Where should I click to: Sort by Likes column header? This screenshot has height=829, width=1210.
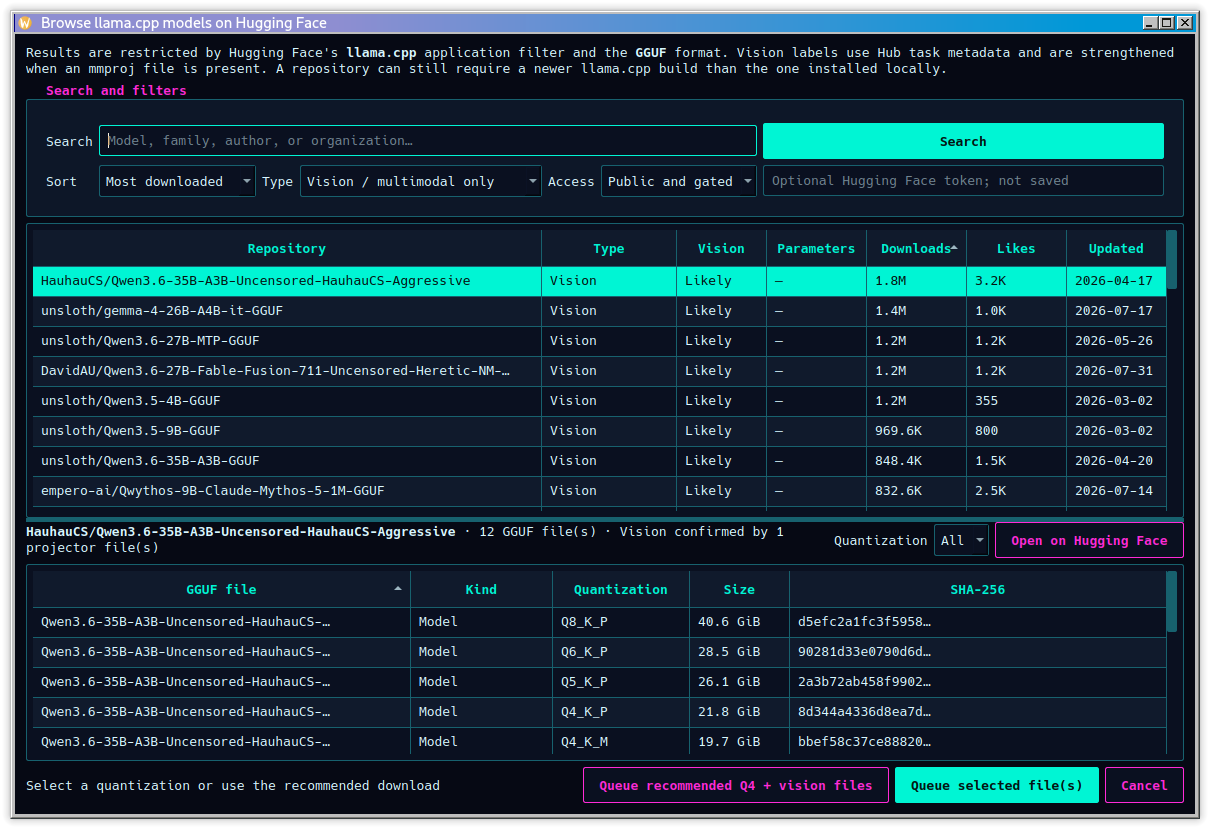point(1016,249)
